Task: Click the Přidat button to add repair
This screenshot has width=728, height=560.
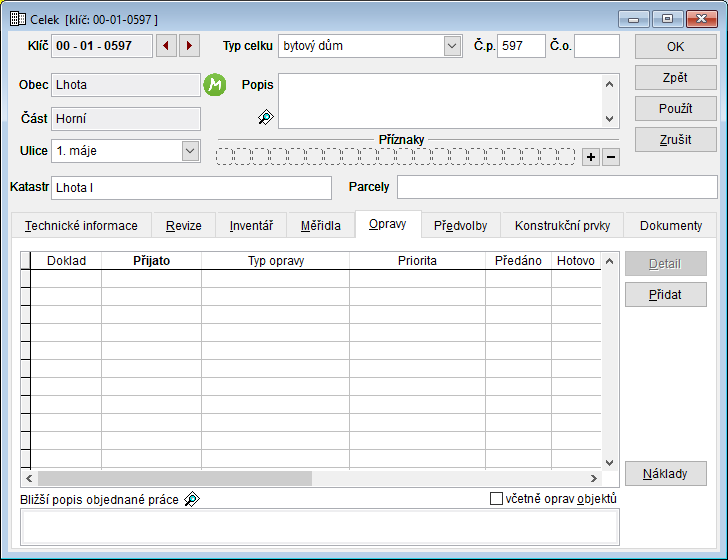Action: click(666, 294)
